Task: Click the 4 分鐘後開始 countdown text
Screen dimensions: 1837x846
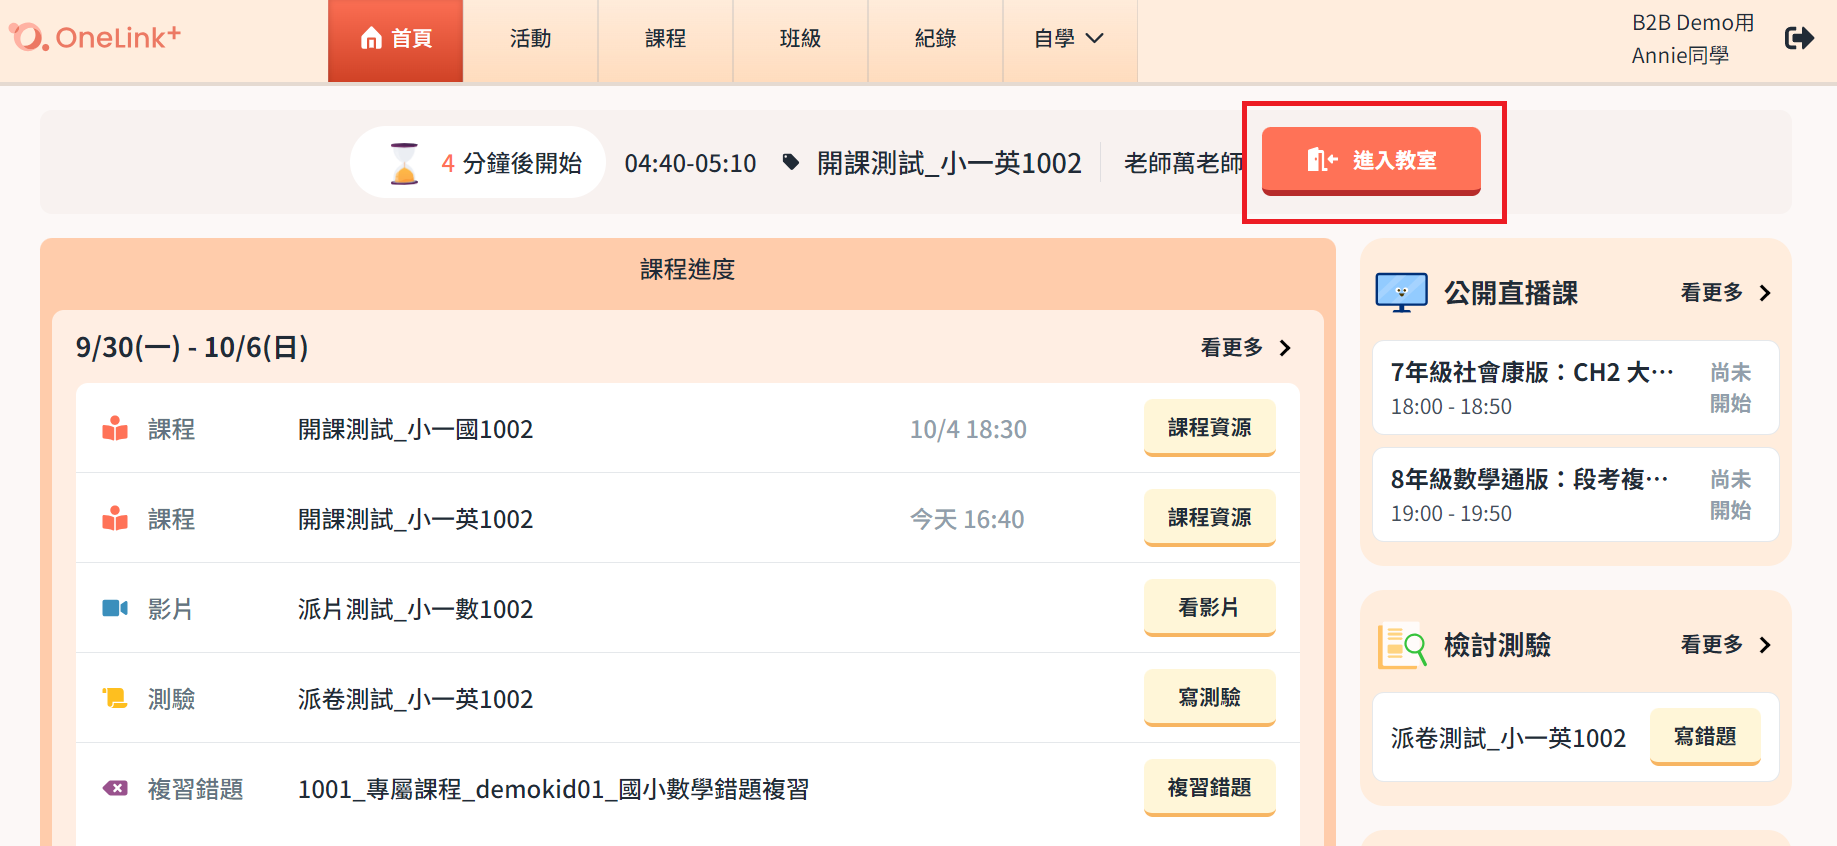Action: pos(511,163)
